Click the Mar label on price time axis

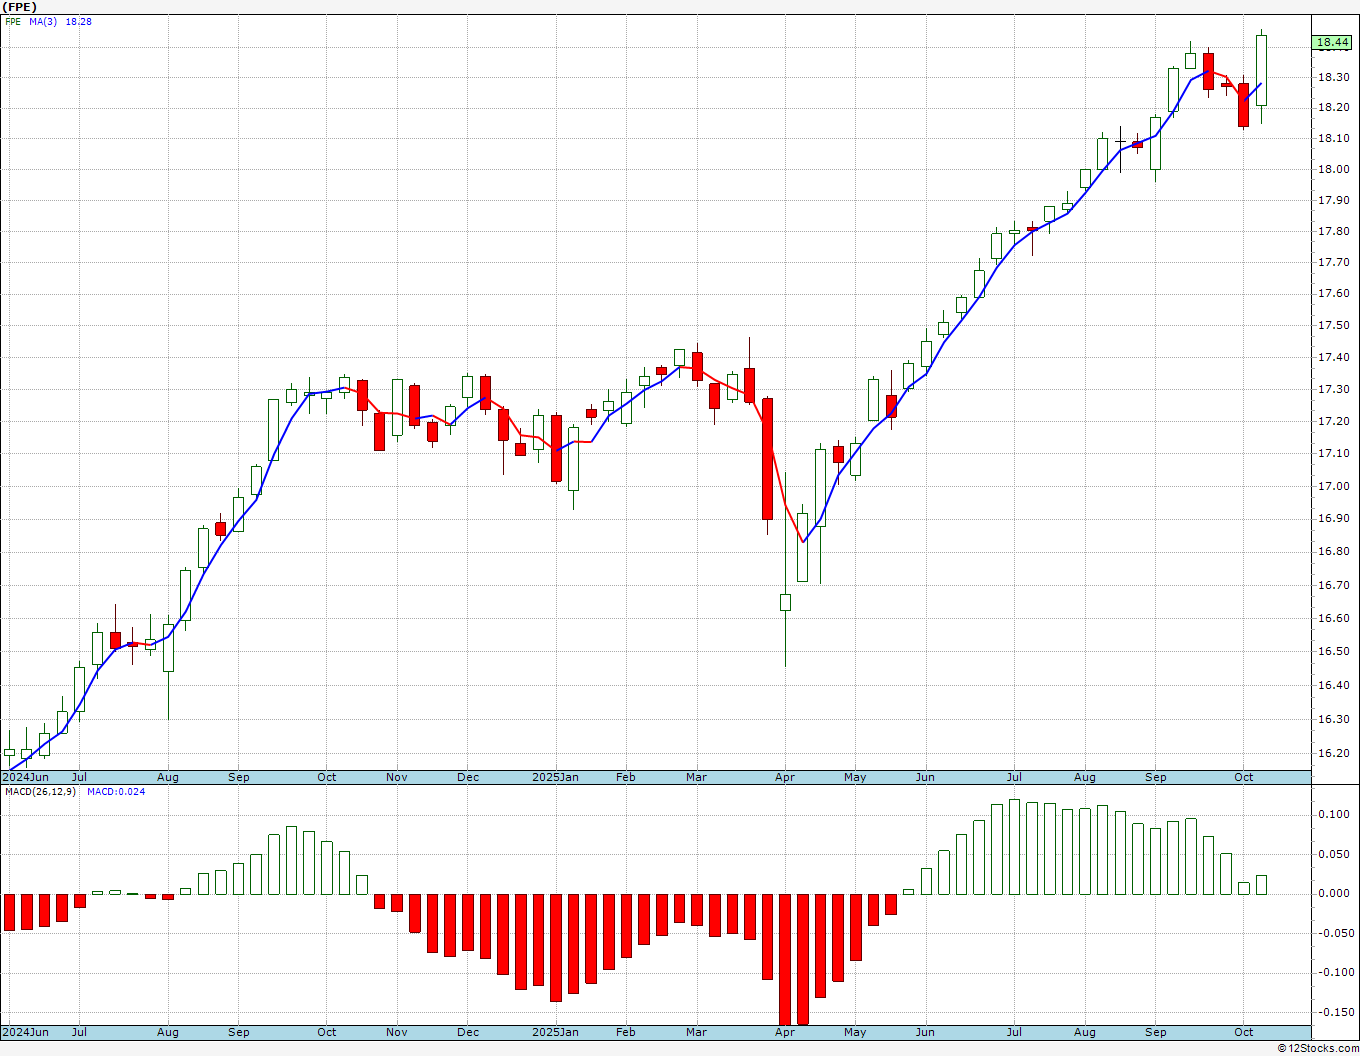point(696,777)
